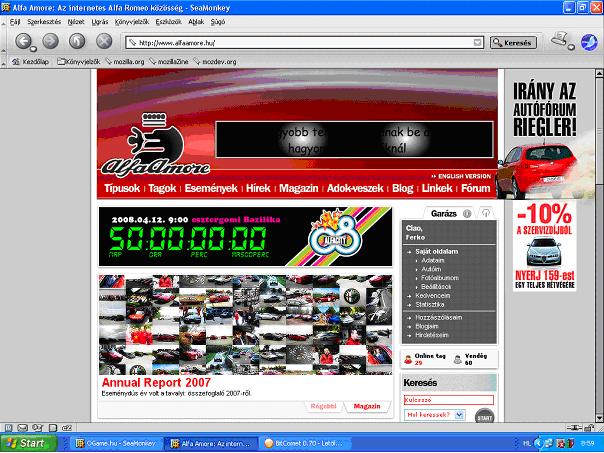Click the Kulcsszó keyword search field
This screenshot has width=604, height=453.
tap(449, 400)
